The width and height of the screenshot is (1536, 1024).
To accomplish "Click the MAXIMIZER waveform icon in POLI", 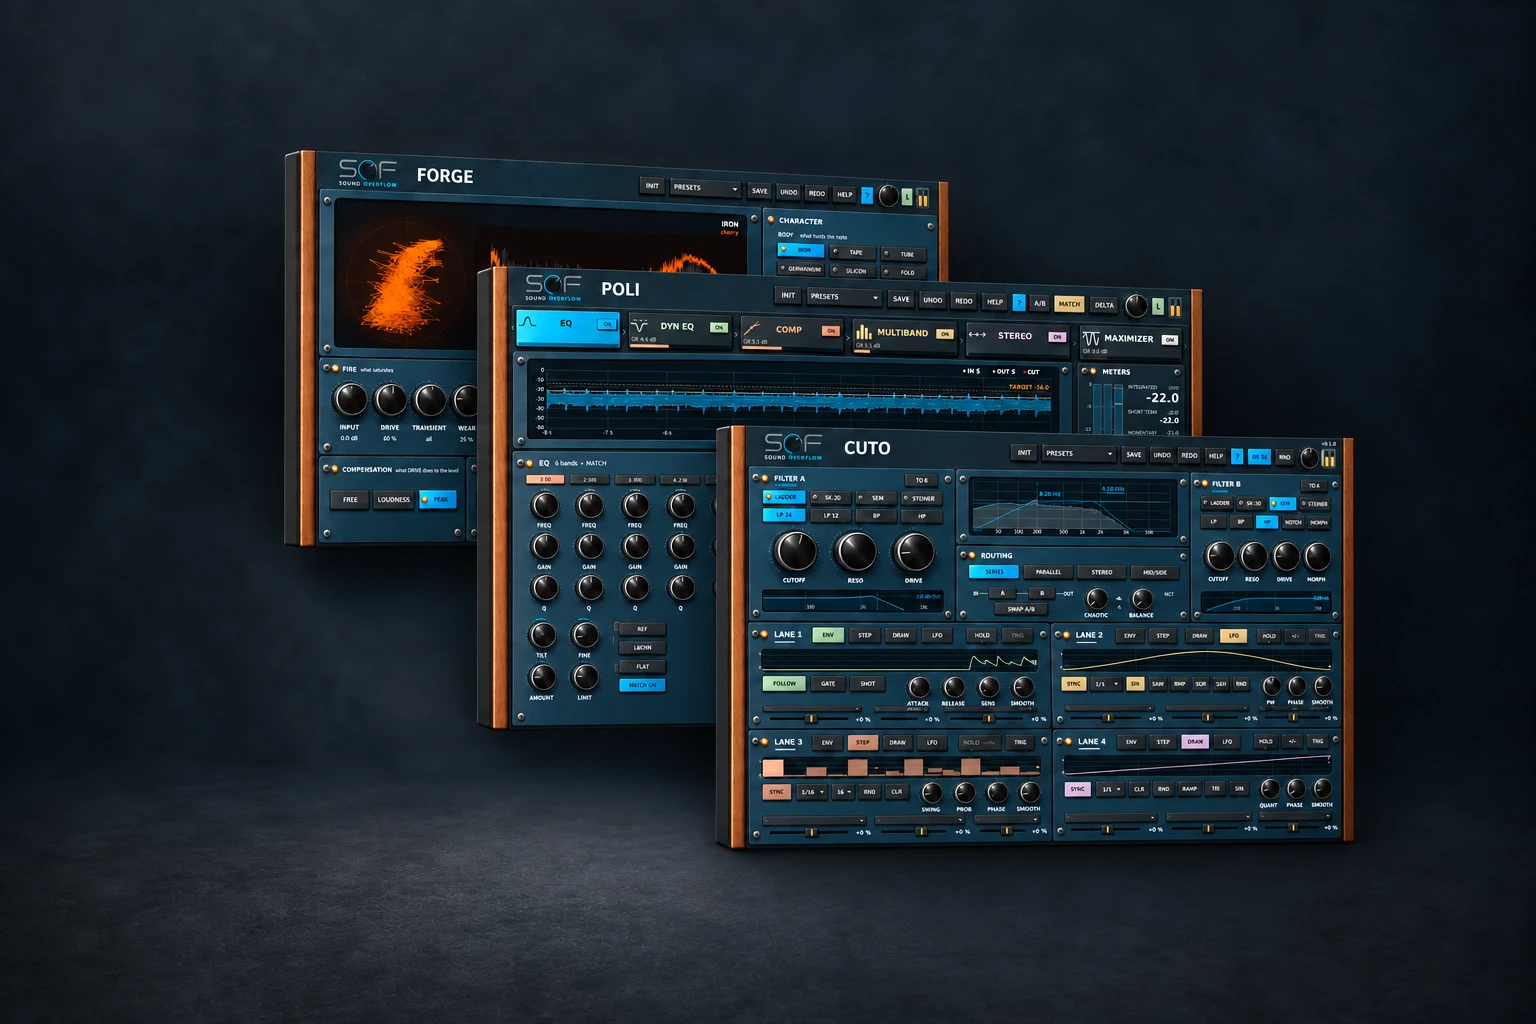I will [x=1091, y=338].
